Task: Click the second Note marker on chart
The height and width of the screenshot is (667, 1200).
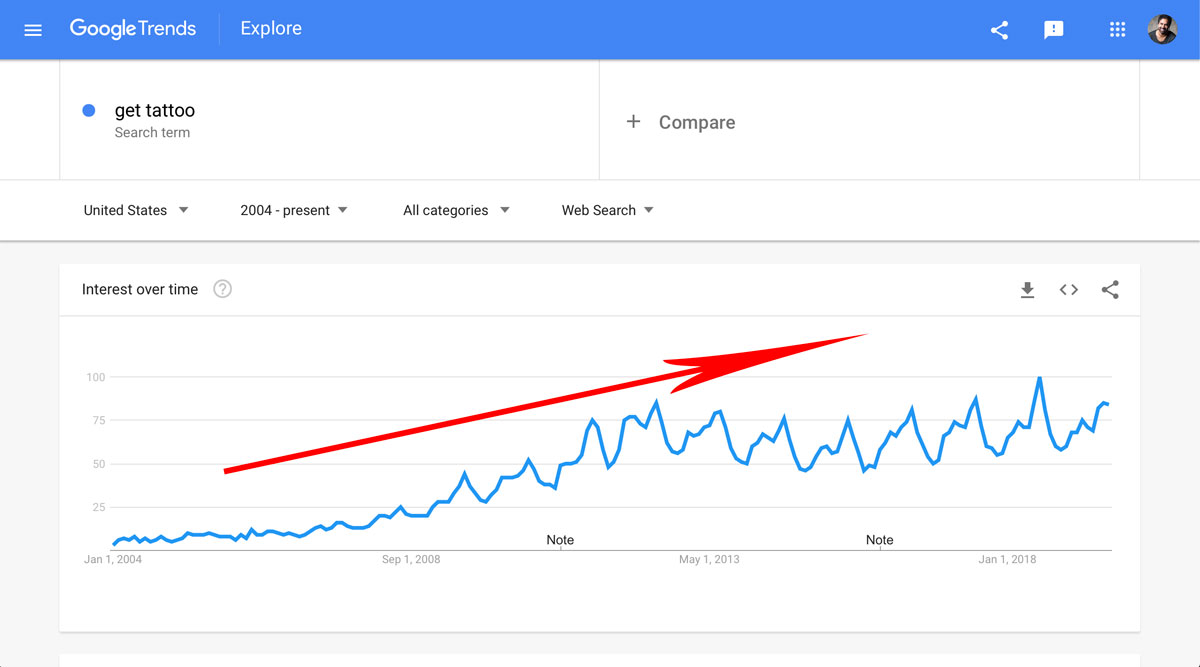Action: click(880, 540)
